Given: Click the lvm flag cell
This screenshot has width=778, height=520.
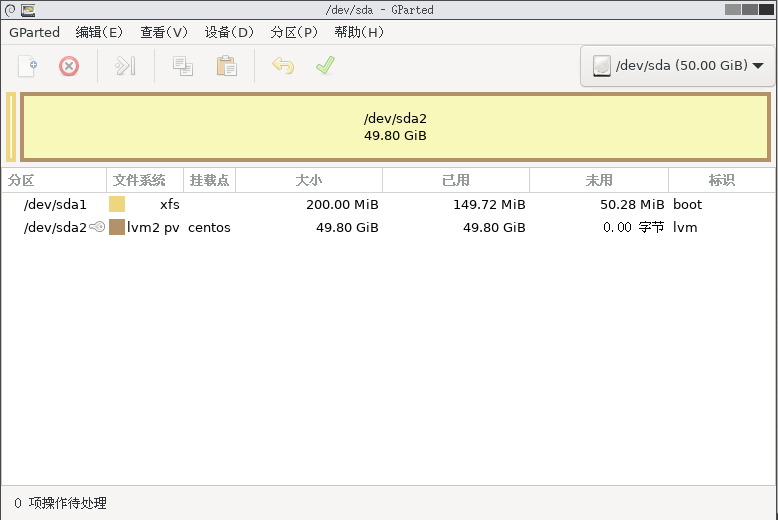Looking at the screenshot, I should click(685, 227).
